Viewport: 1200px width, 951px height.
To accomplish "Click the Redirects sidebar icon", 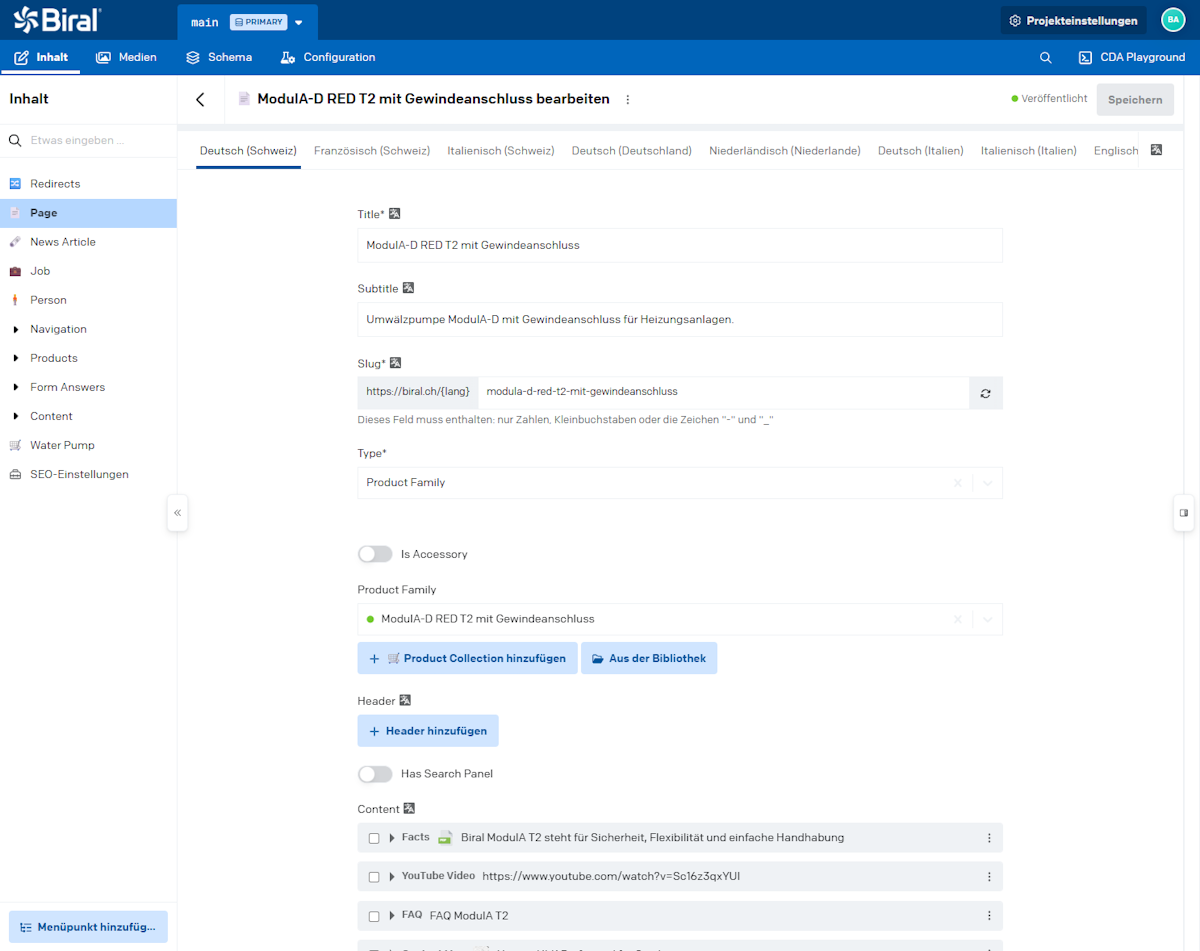I will coord(15,184).
